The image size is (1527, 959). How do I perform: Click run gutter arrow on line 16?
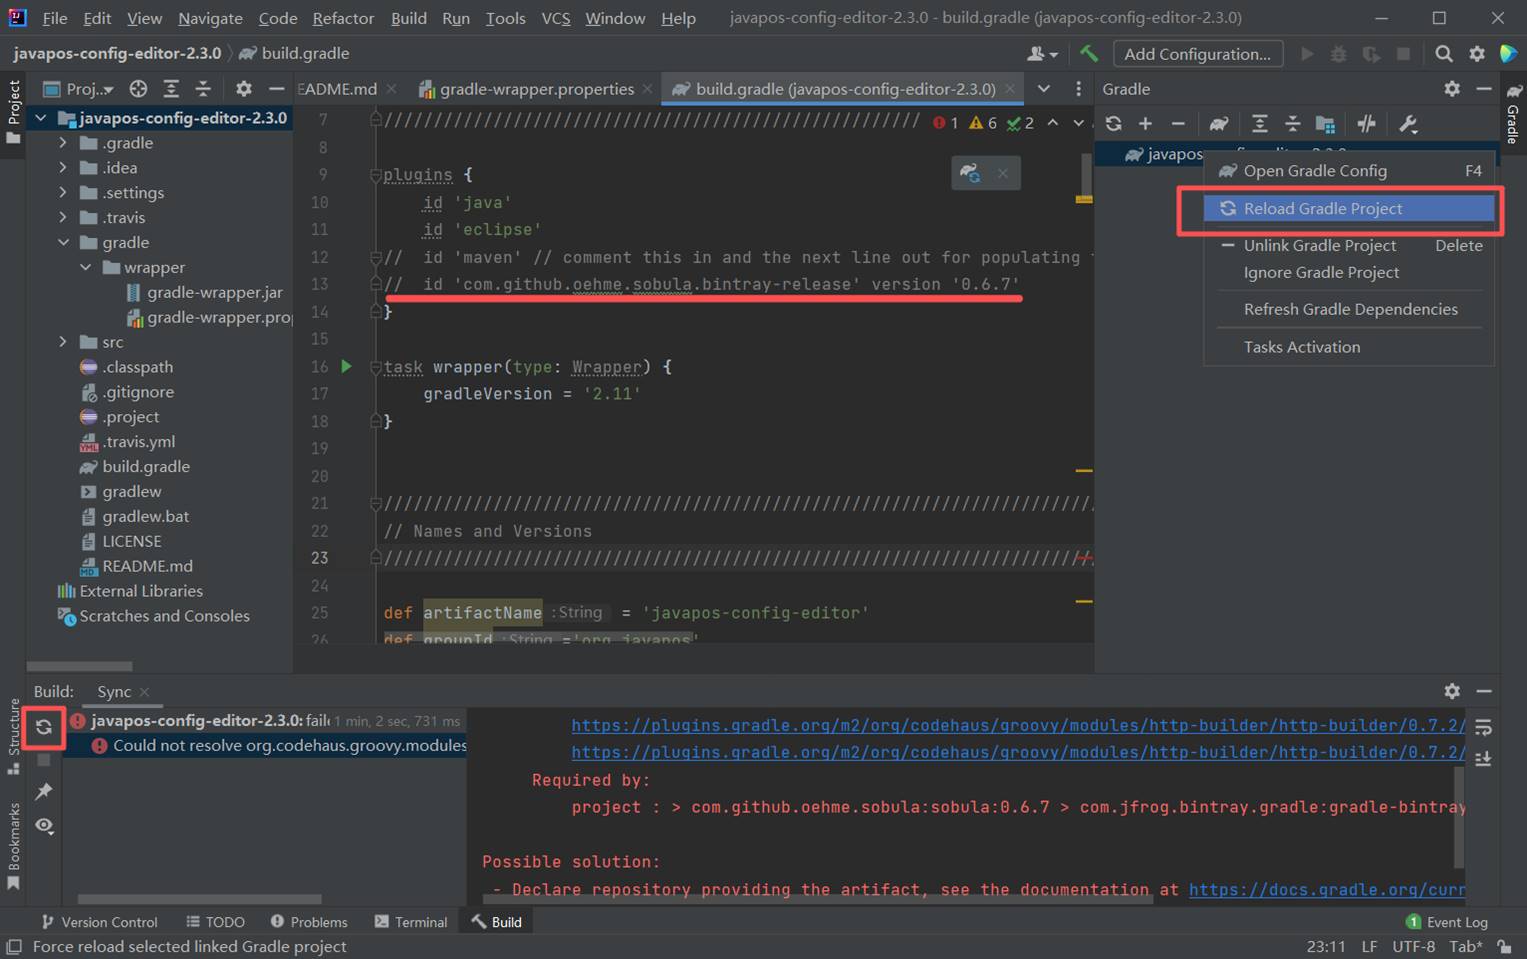tap(346, 366)
